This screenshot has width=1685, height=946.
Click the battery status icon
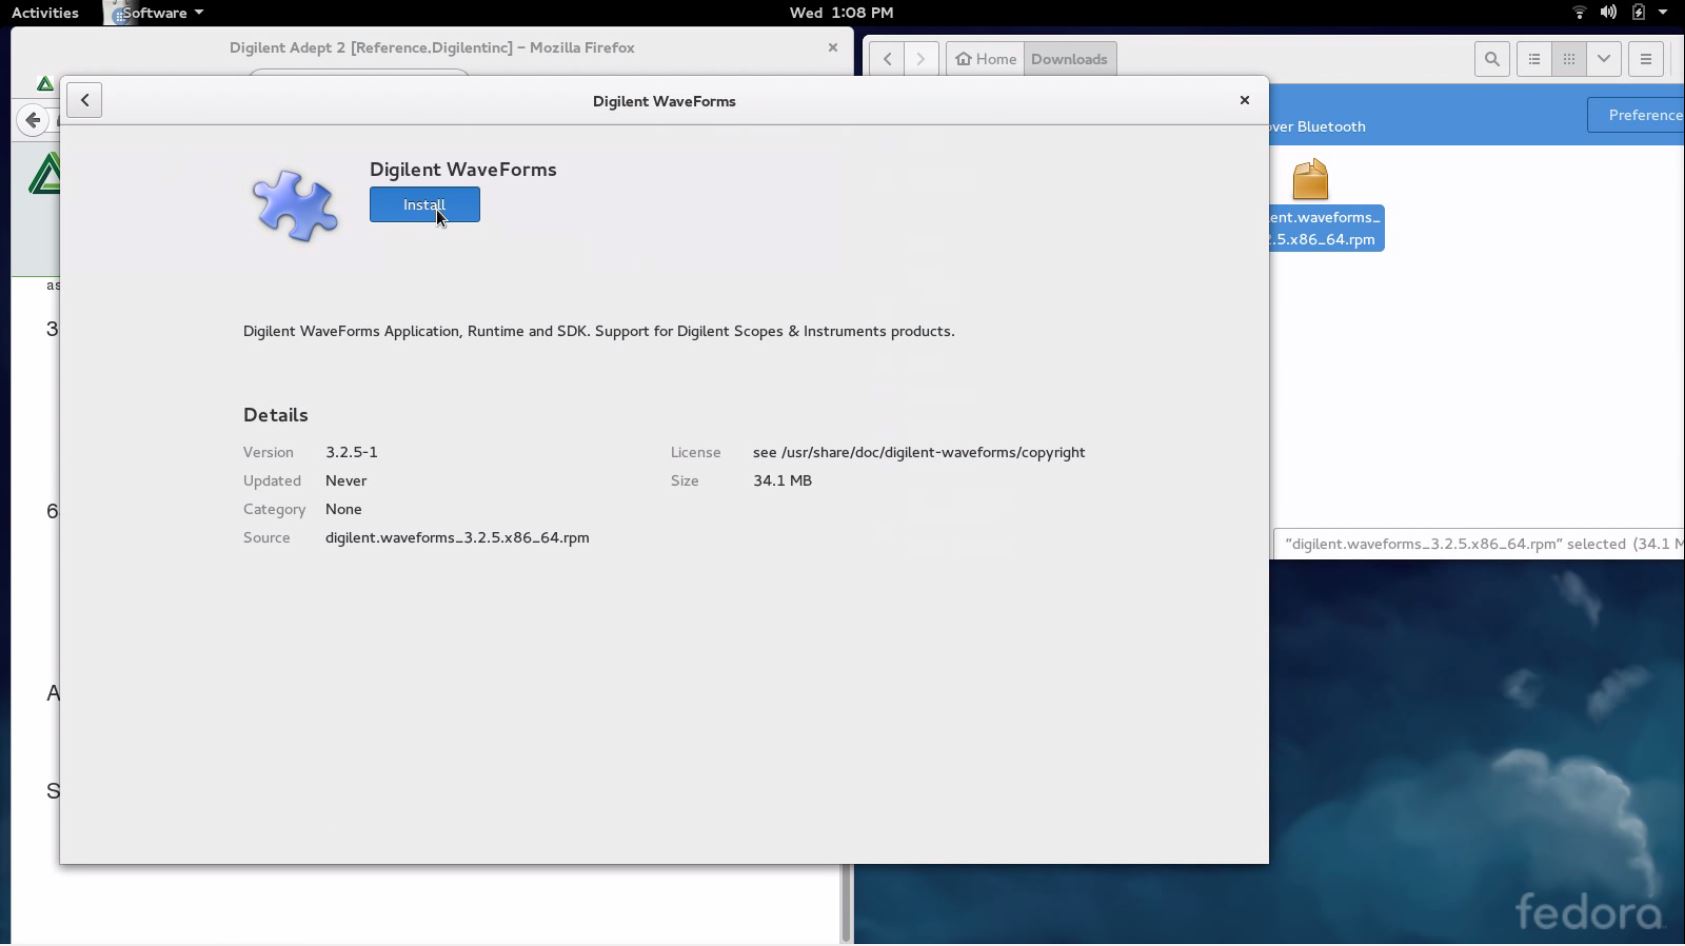[x=1638, y=12]
